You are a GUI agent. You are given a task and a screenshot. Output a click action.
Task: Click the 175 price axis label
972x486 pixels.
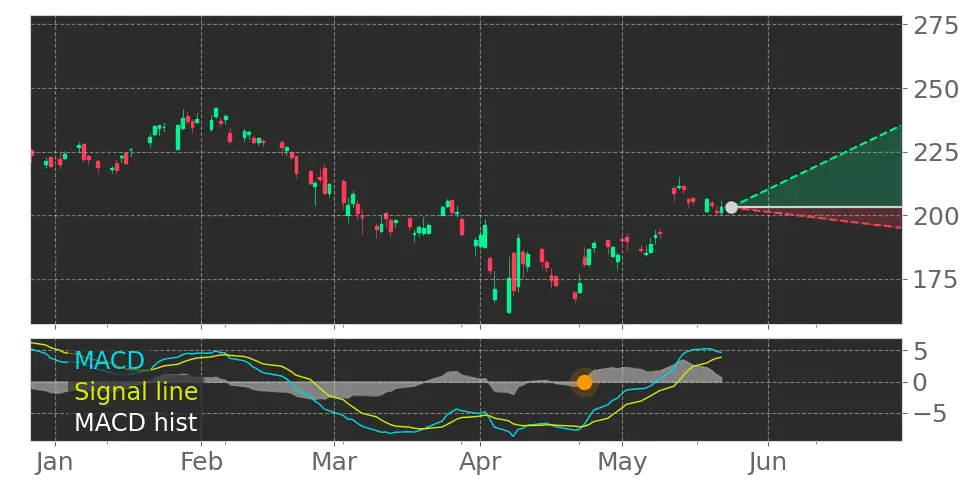click(x=935, y=280)
